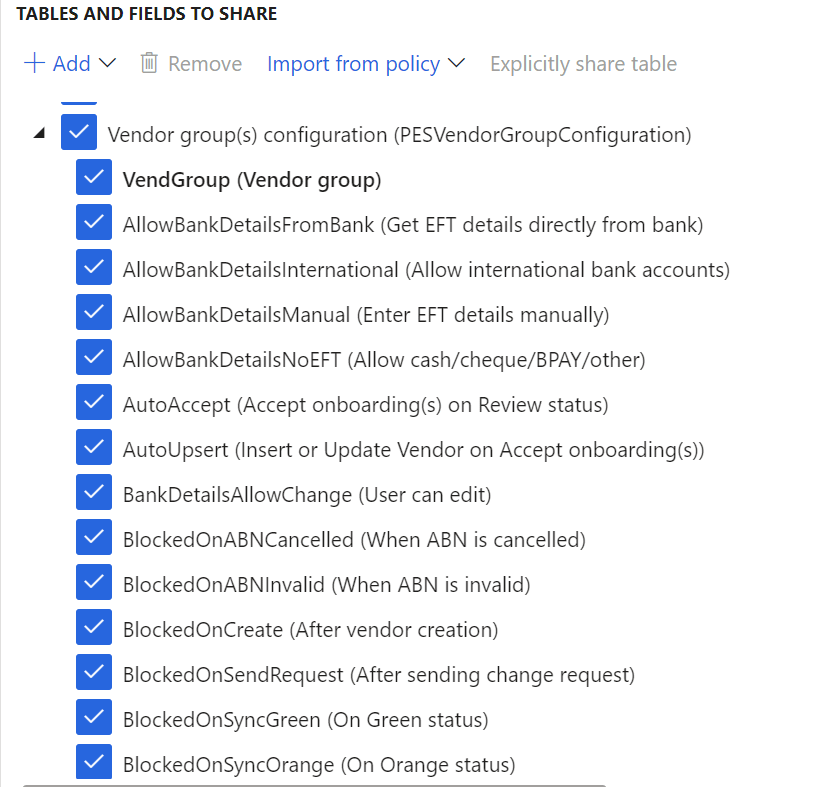Toggle the VendGroup (Vendor group) checkbox
This screenshot has width=825, height=787.
(94, 177)
